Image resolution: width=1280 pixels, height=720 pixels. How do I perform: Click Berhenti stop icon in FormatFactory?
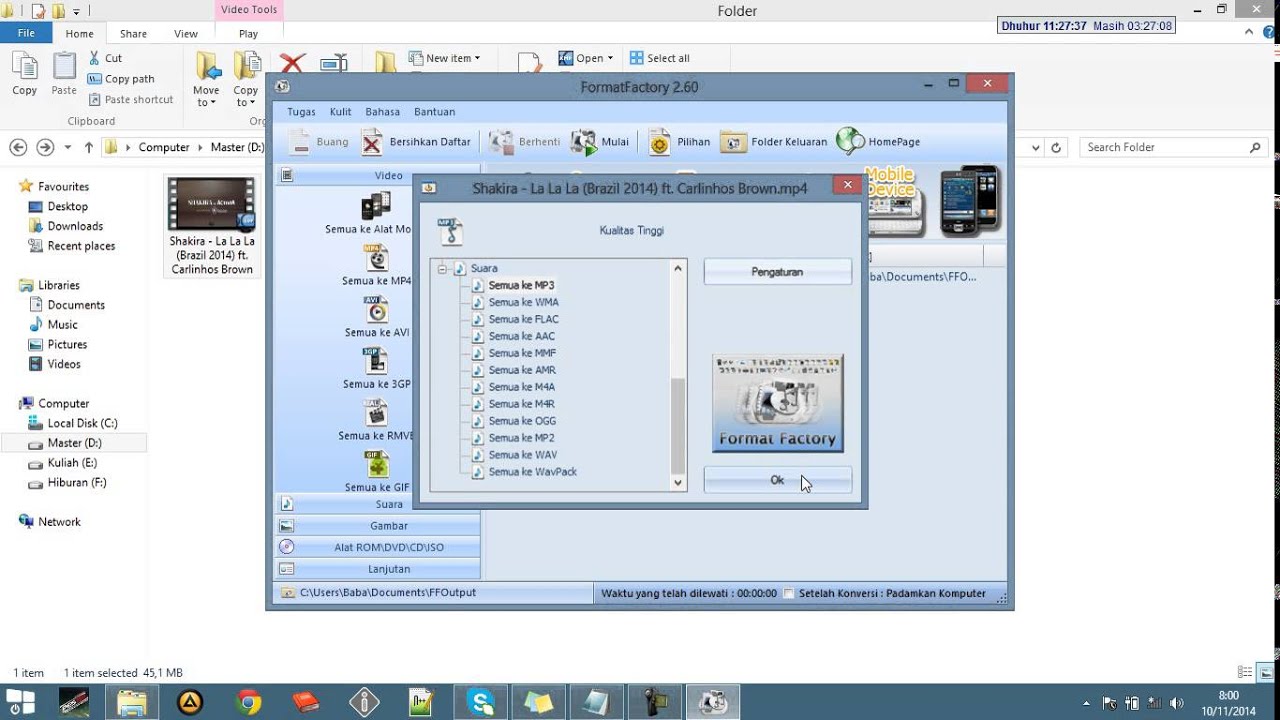tap(501, 142)
